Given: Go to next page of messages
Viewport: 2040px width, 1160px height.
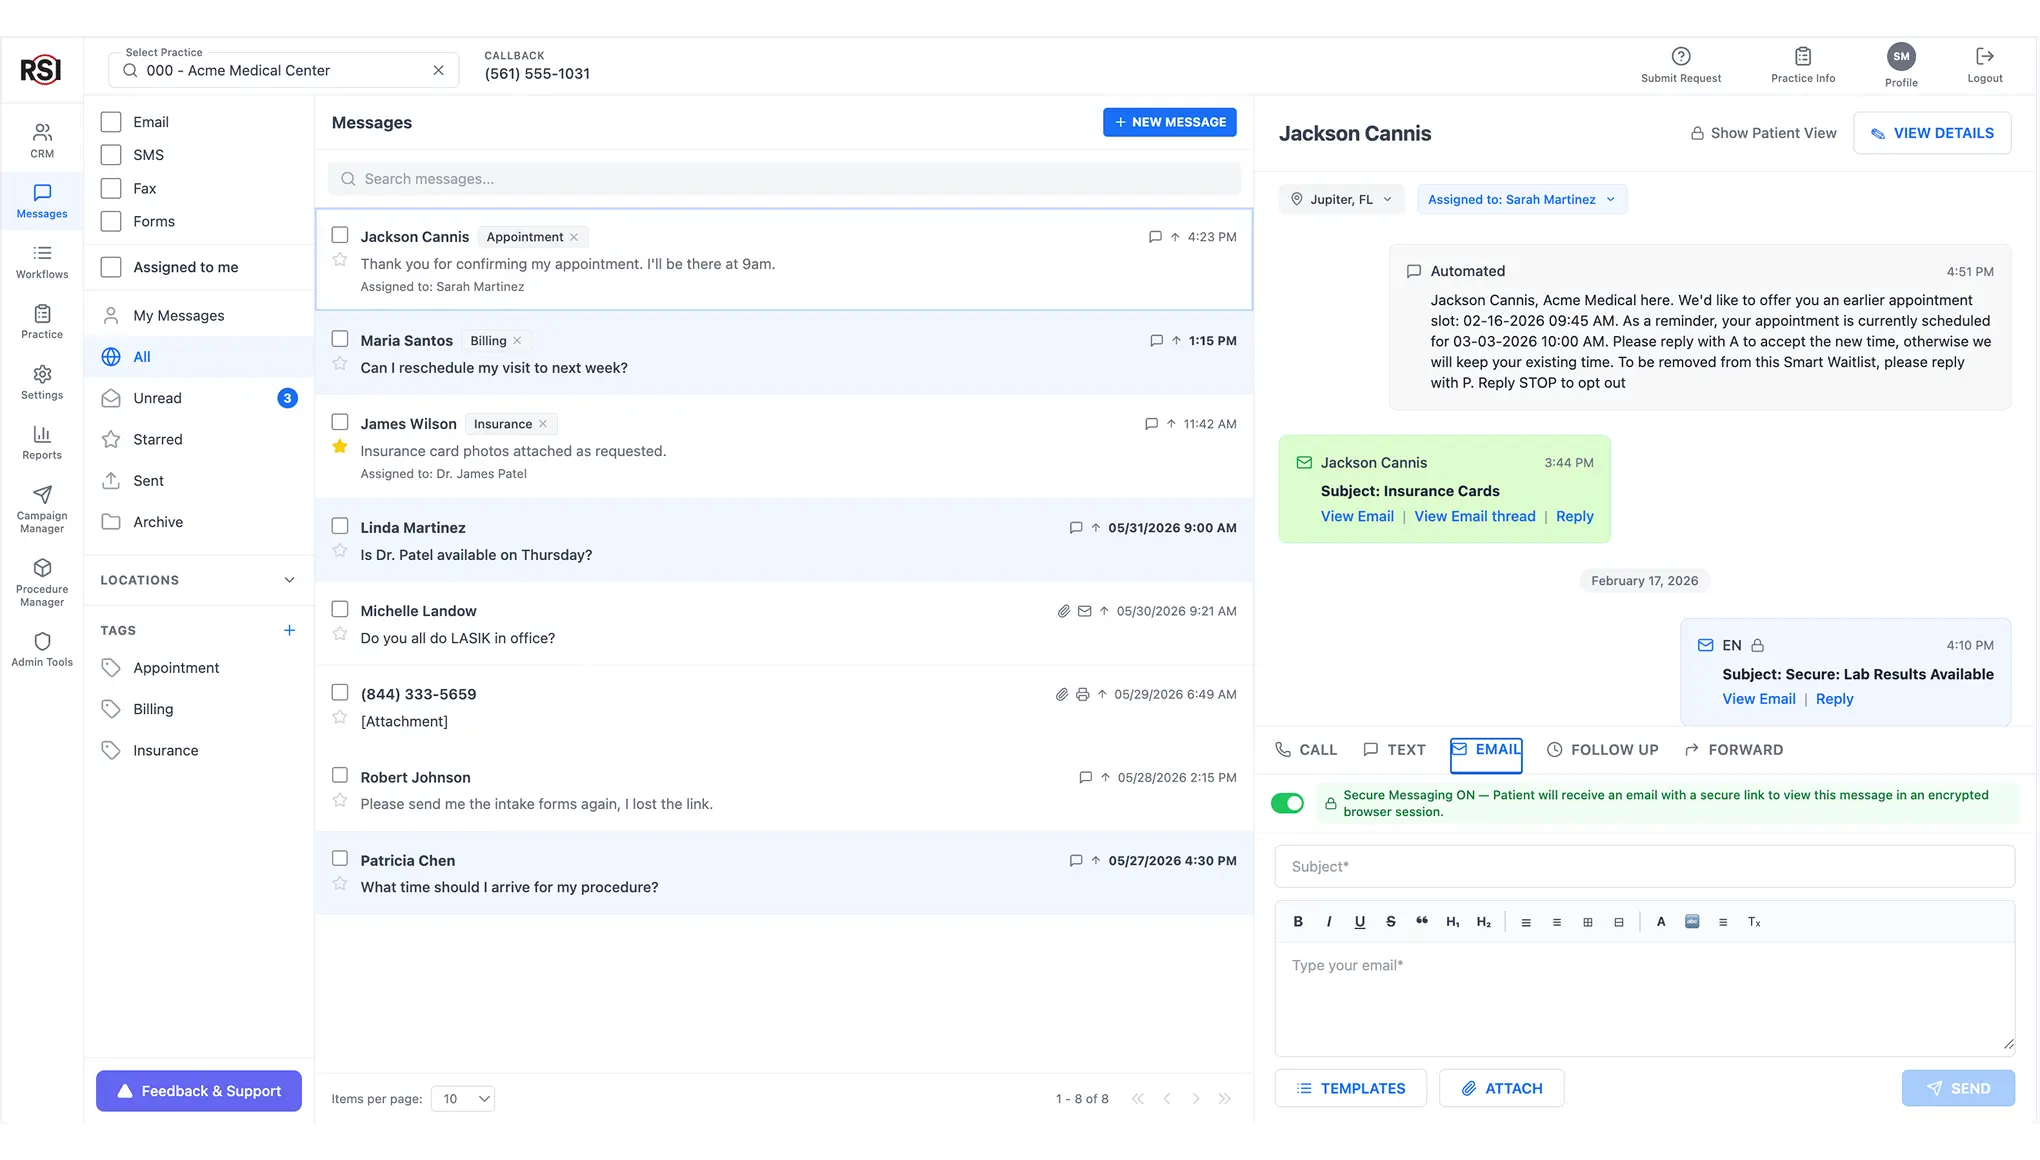Looking at the screenshot, I should click(1196, 1098).
